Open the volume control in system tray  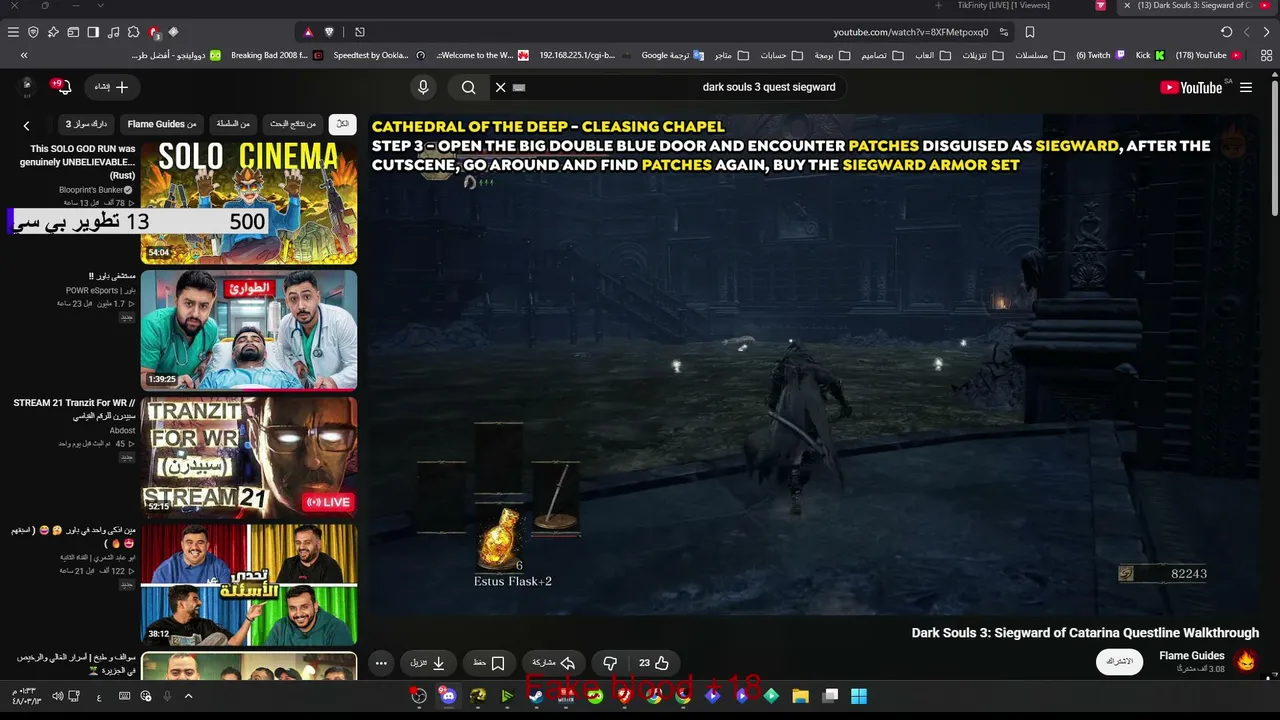click(57, 696)
